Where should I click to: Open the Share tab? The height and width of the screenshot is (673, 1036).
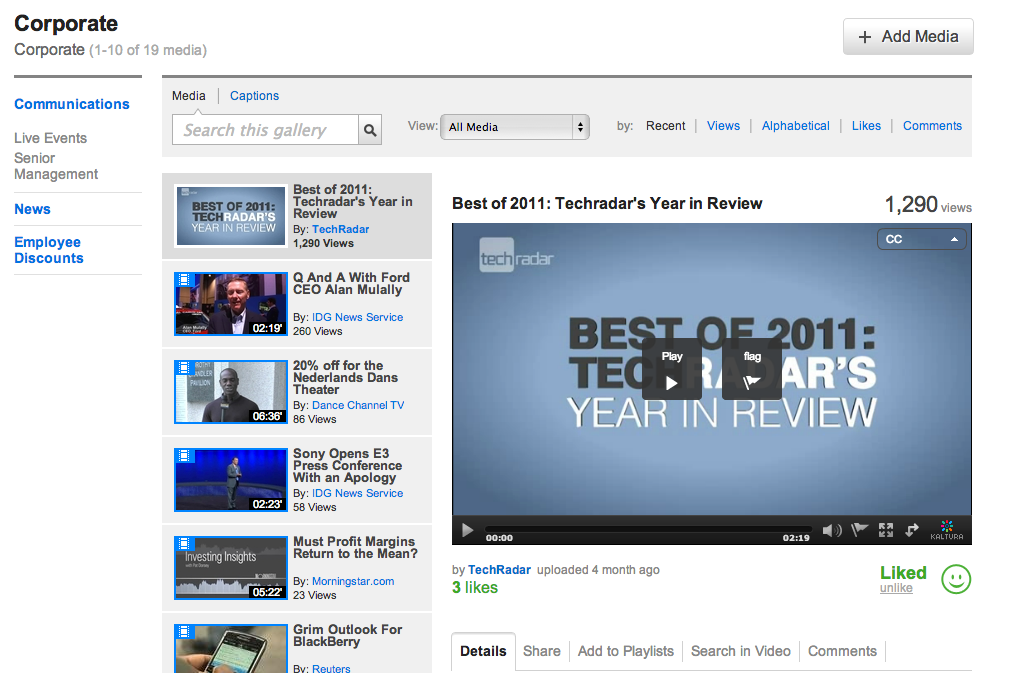[x=542, y=651]
